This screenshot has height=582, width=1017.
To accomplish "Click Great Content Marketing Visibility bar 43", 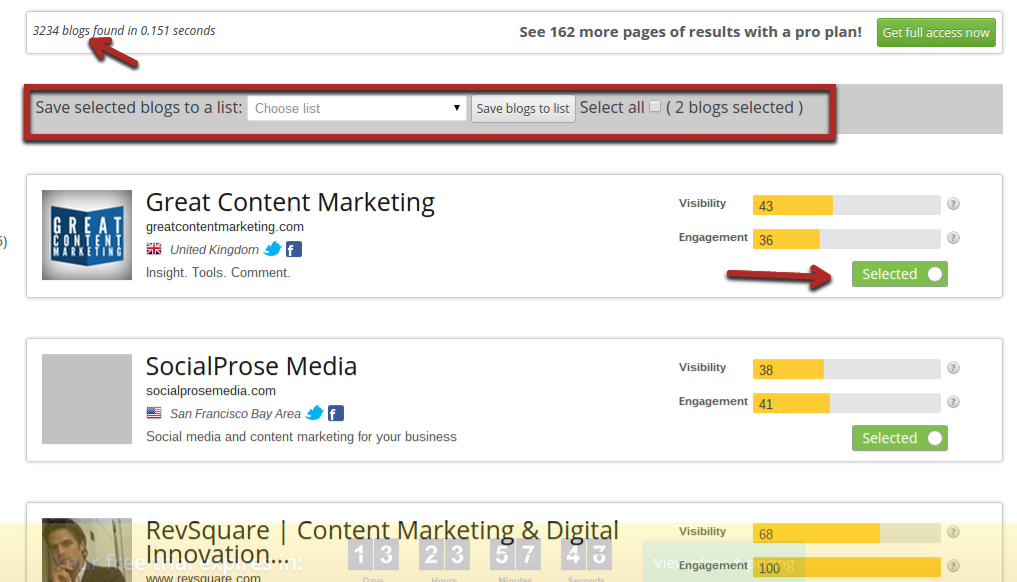I will point(846,205).
